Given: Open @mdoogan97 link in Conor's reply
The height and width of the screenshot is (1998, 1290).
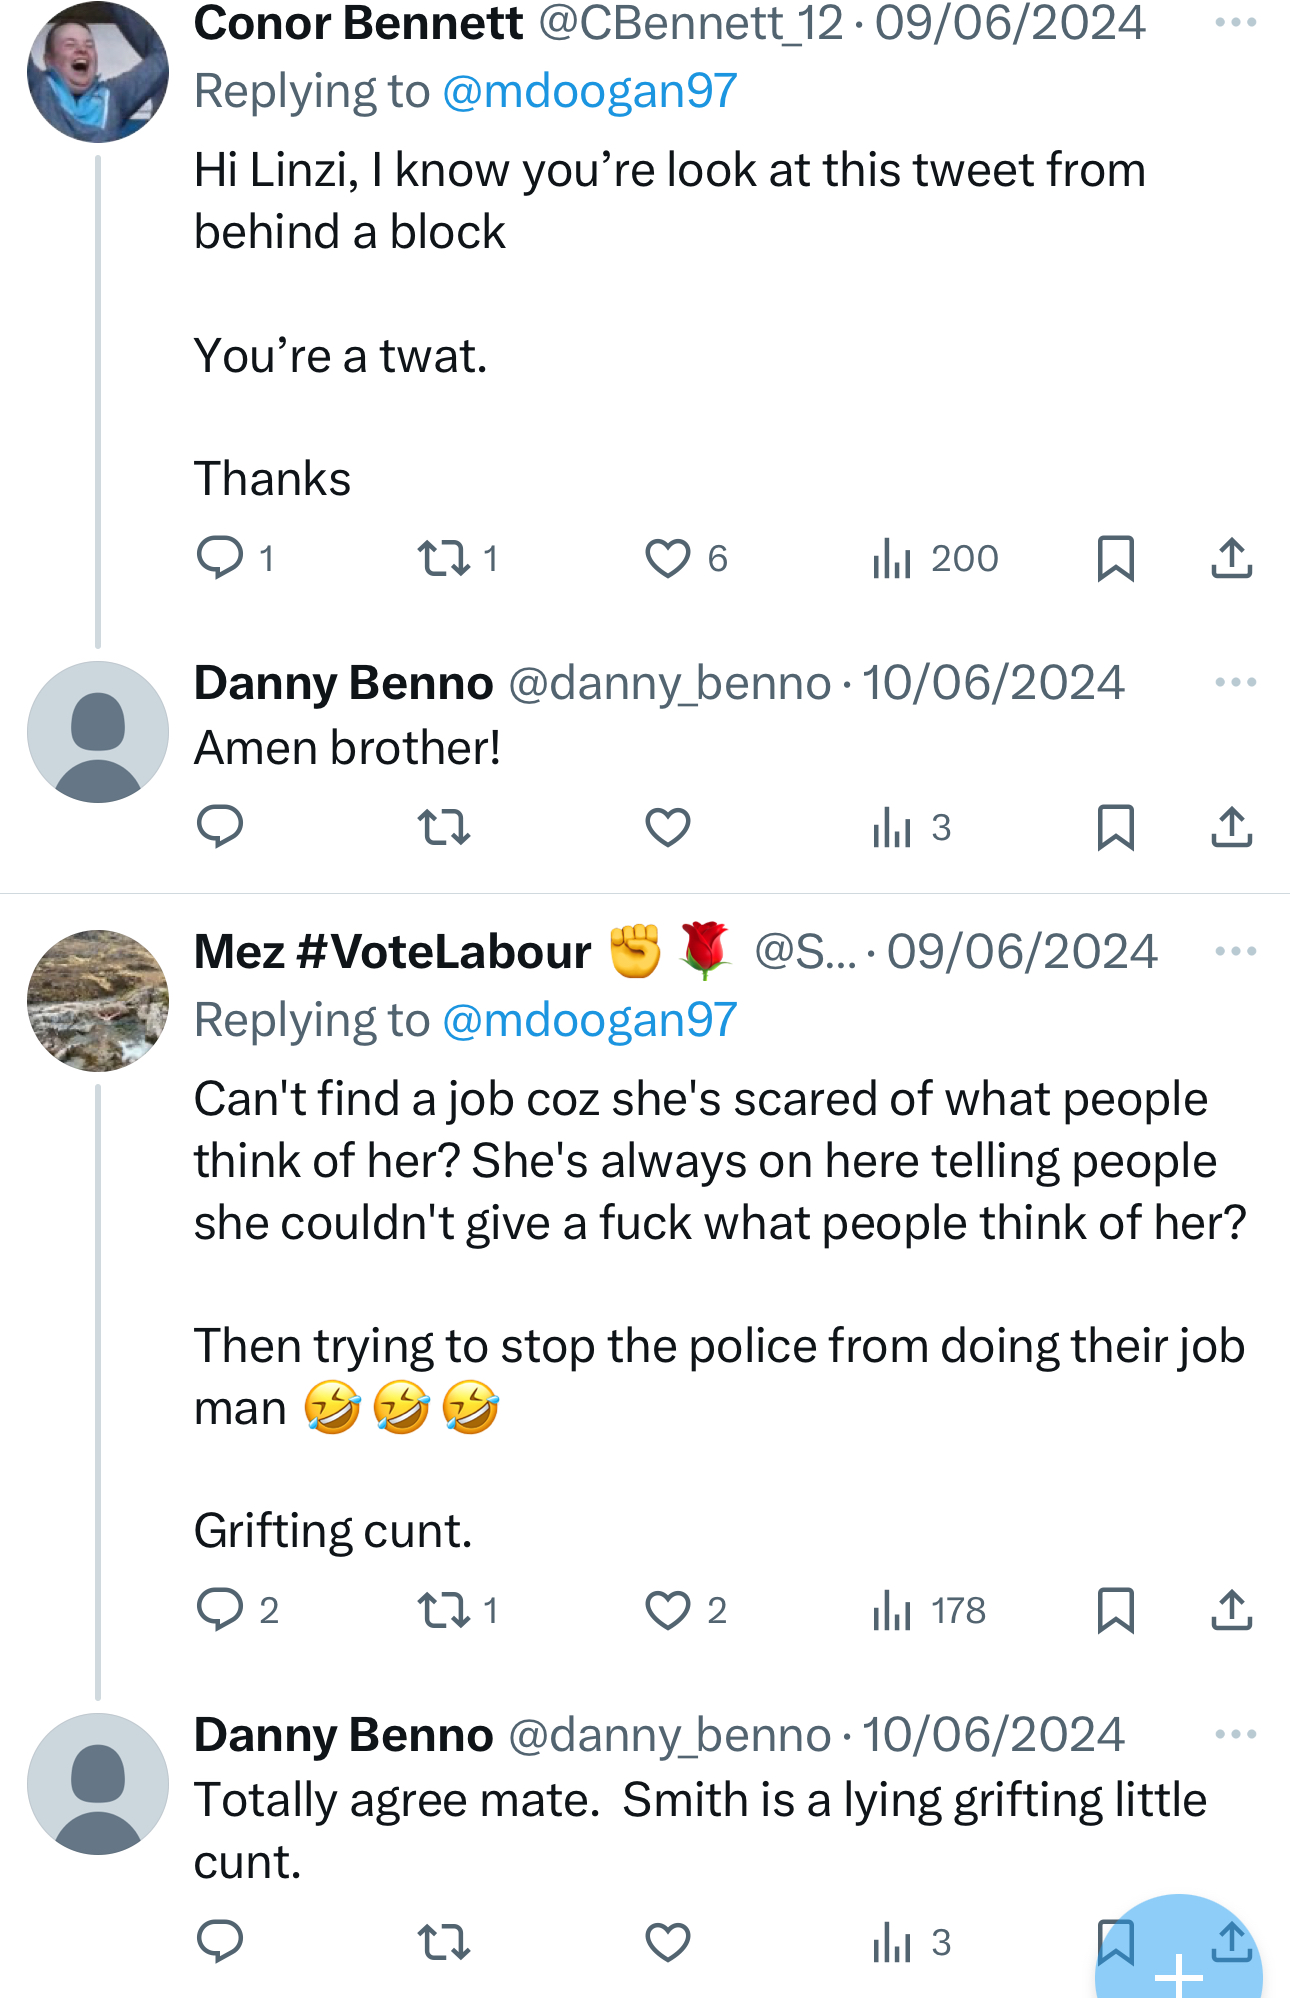Looking at the screenshot, I should tap(589, 91).
